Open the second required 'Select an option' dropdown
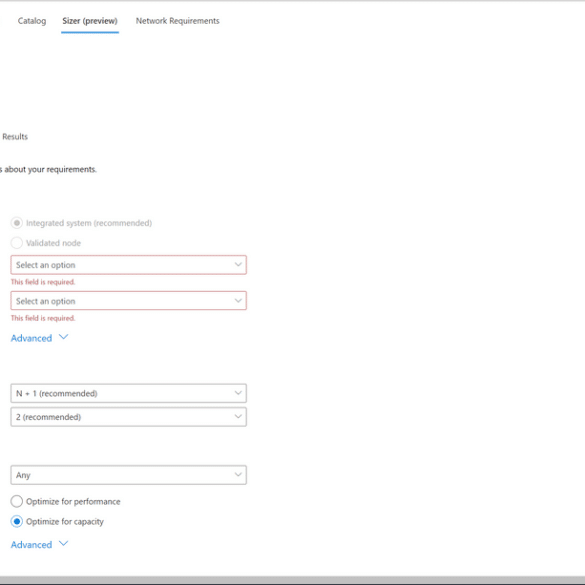Screen dimensions: 585x585 point(129,301)
